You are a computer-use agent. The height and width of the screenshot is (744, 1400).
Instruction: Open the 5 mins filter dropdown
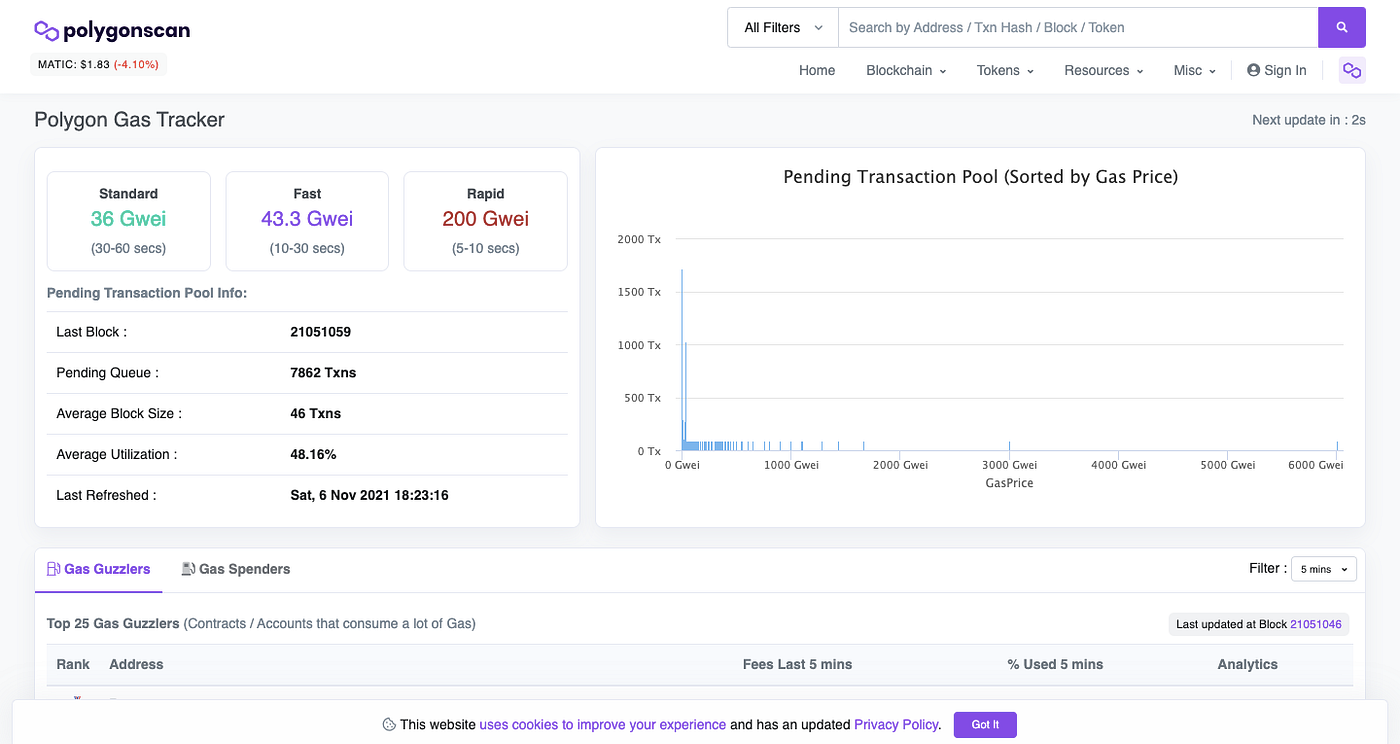click(x=1324, y=569)
